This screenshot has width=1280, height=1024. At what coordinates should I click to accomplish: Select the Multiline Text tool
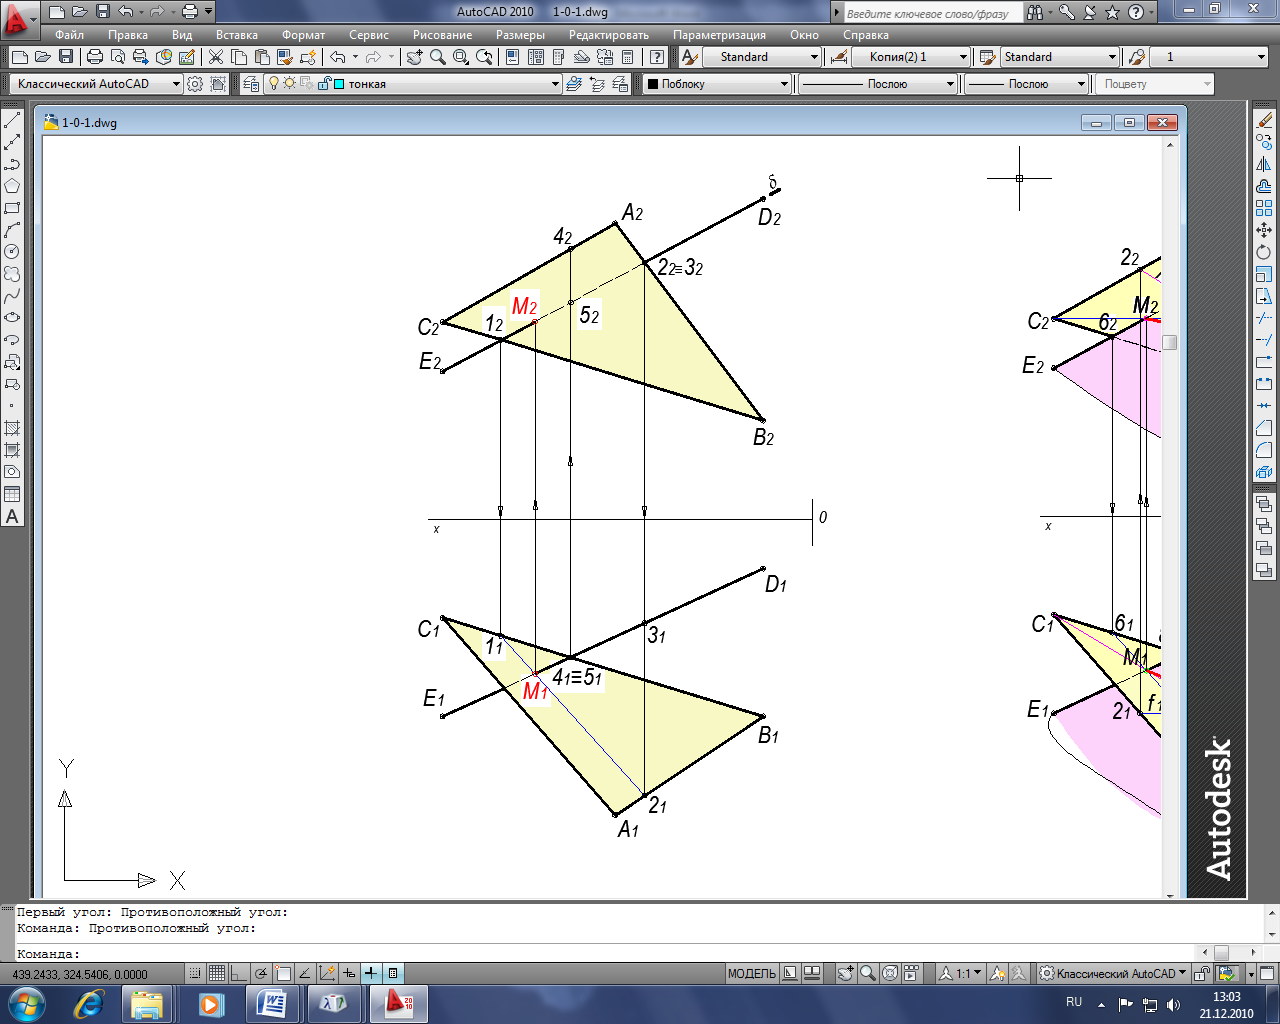tap(12, 517)
